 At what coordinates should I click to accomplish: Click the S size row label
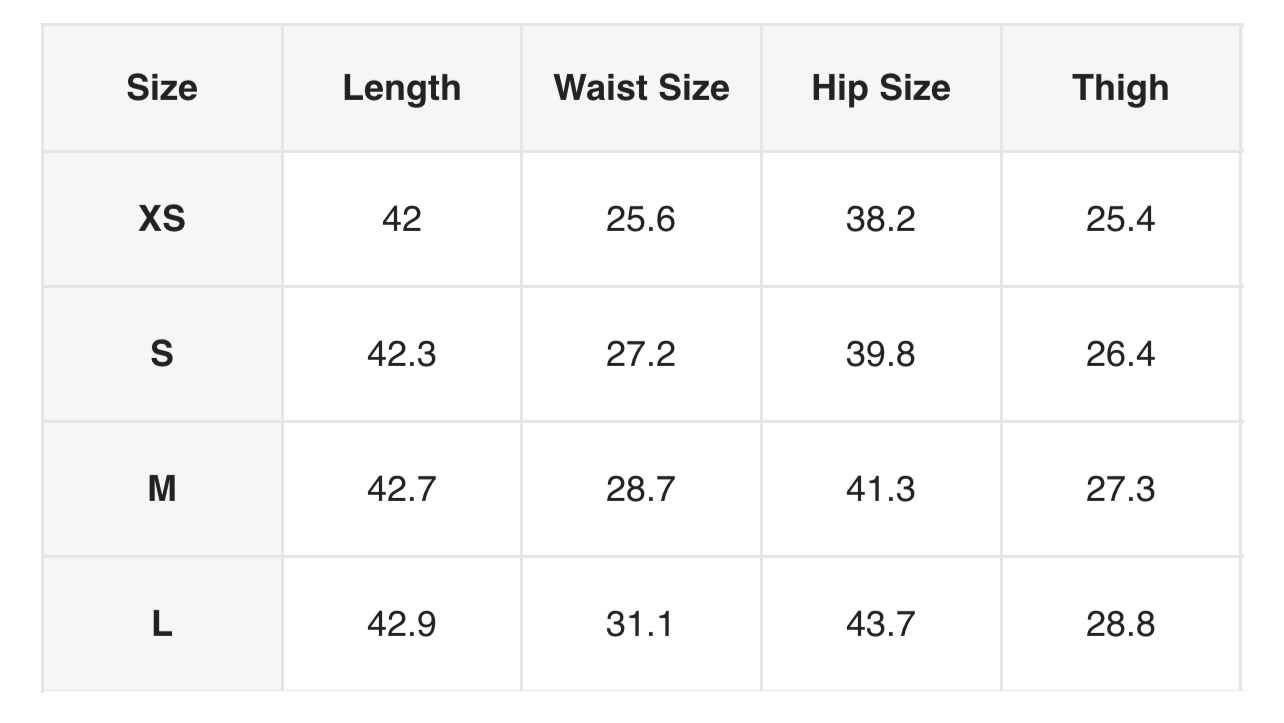(162, 354)
